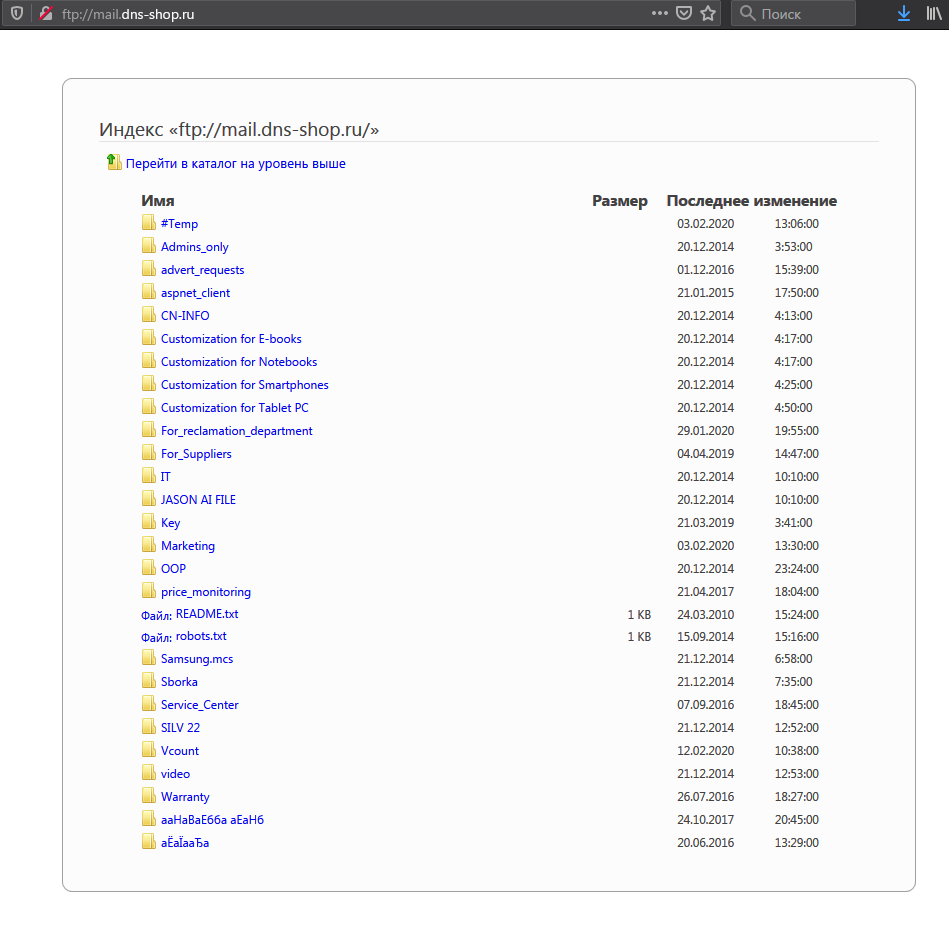Open the Library icon in toolbar

(934, 13)
